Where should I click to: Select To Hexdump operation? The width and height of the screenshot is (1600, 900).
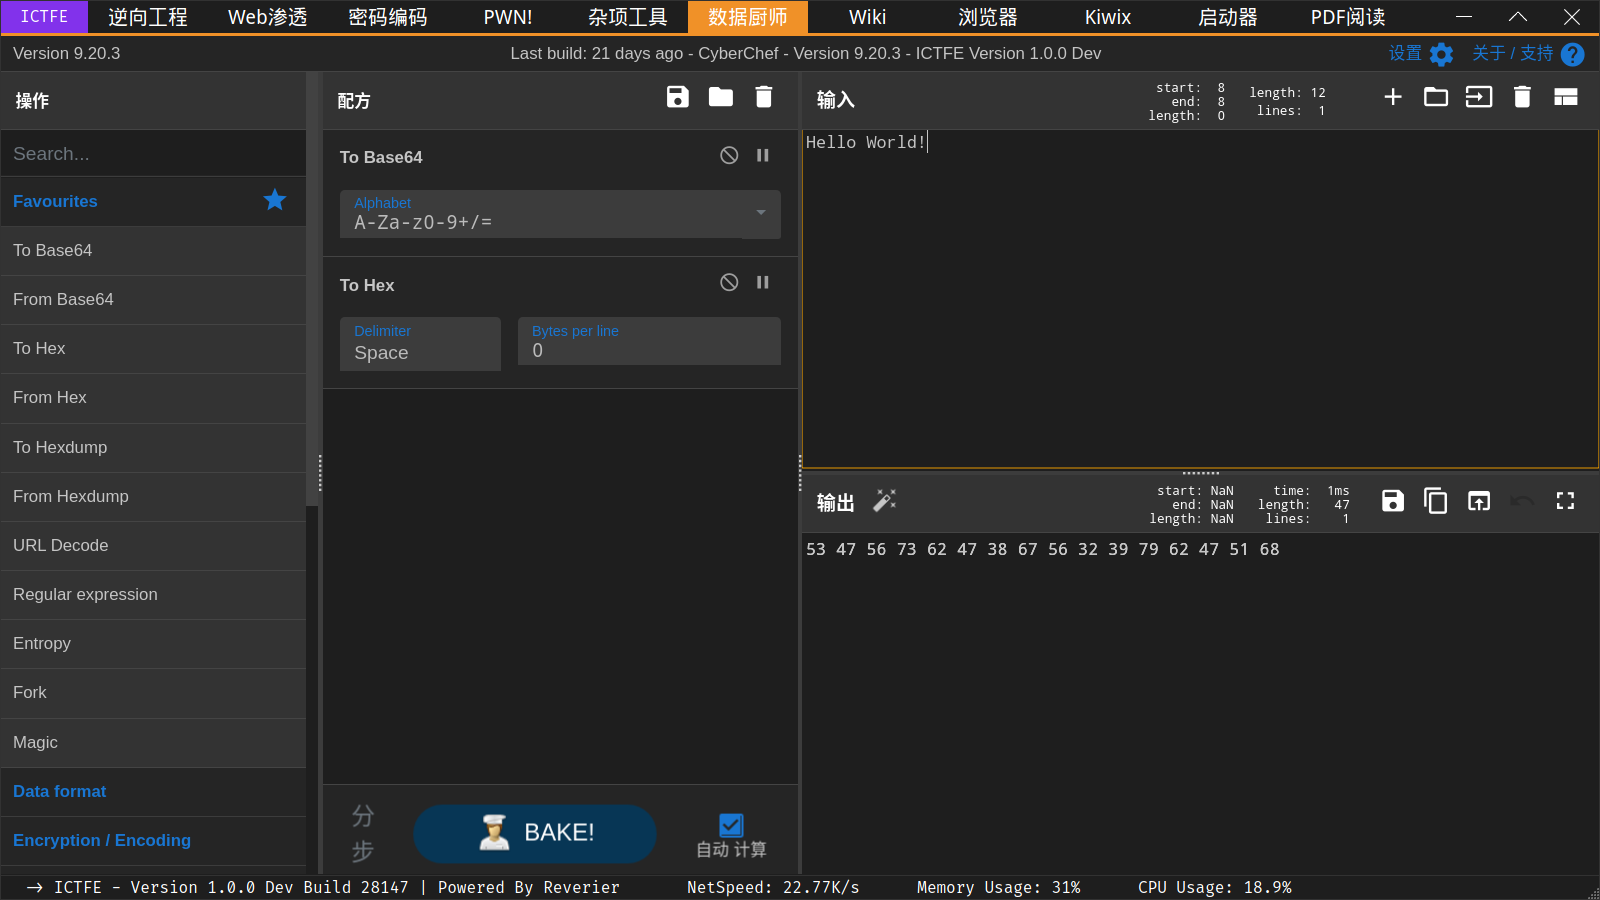click(x=153, y=447)
